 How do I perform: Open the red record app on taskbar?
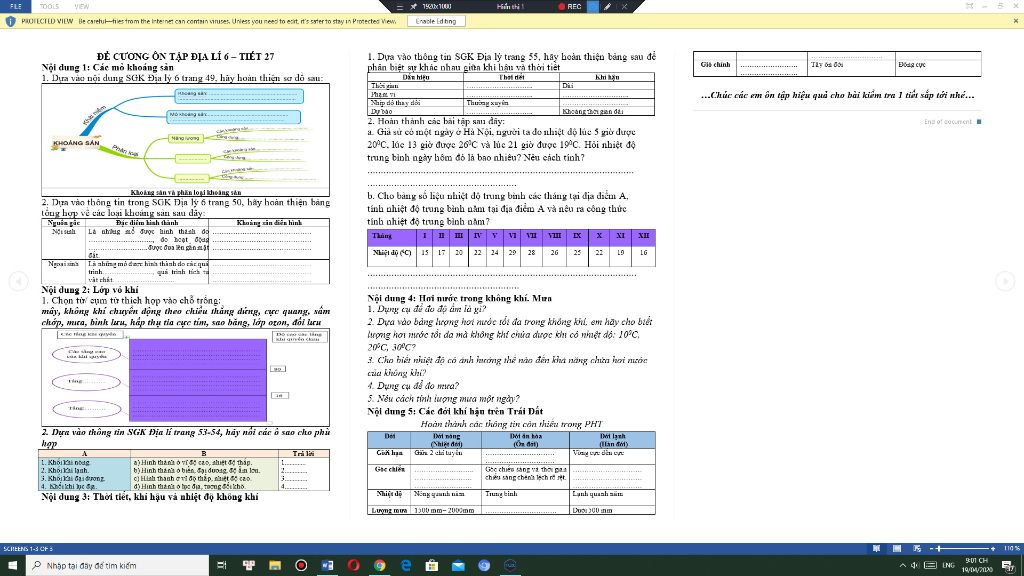tap(301, 565)
